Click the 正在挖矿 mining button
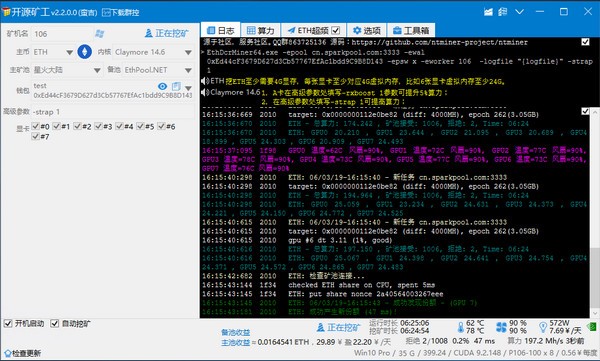The image size is (600, 361). click(166, 33)
